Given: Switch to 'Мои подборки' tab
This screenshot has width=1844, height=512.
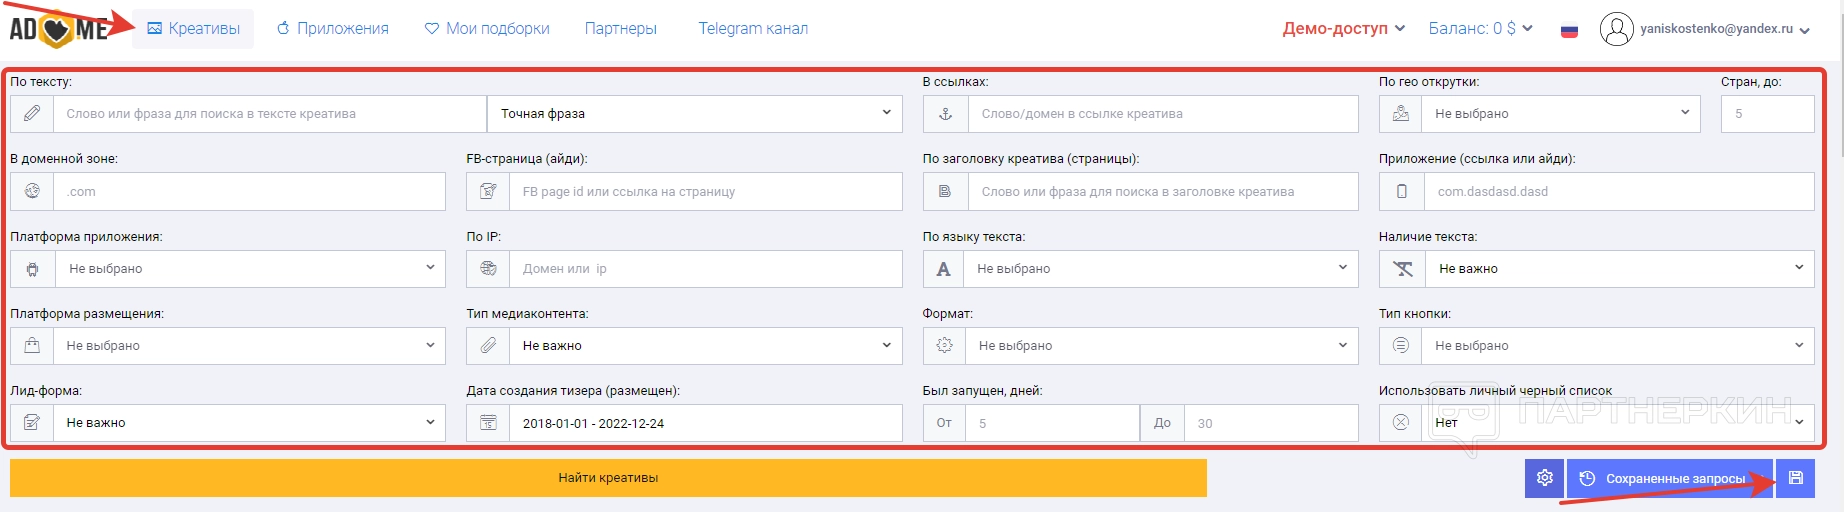Looking at the screenshot, I should tap(487, 29).
